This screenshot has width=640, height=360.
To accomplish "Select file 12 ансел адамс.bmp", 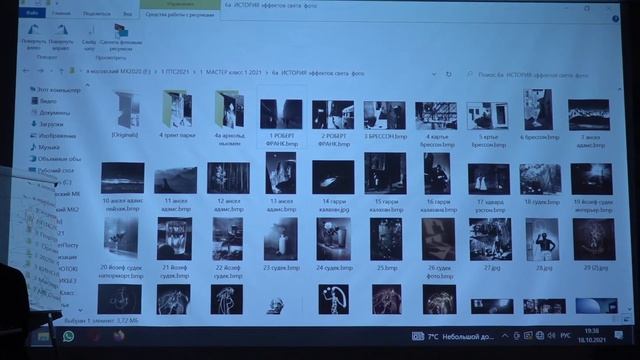I will click(x=229, y=187).
